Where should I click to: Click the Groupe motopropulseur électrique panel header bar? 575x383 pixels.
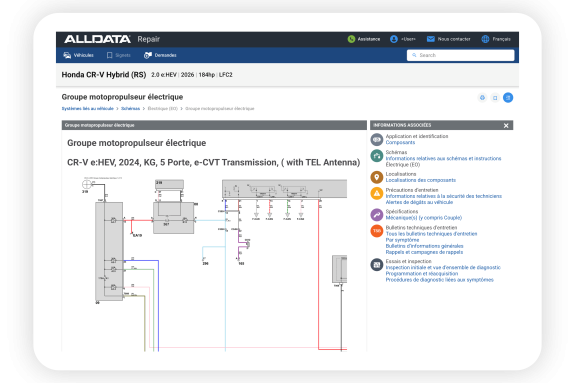(214, 125)
